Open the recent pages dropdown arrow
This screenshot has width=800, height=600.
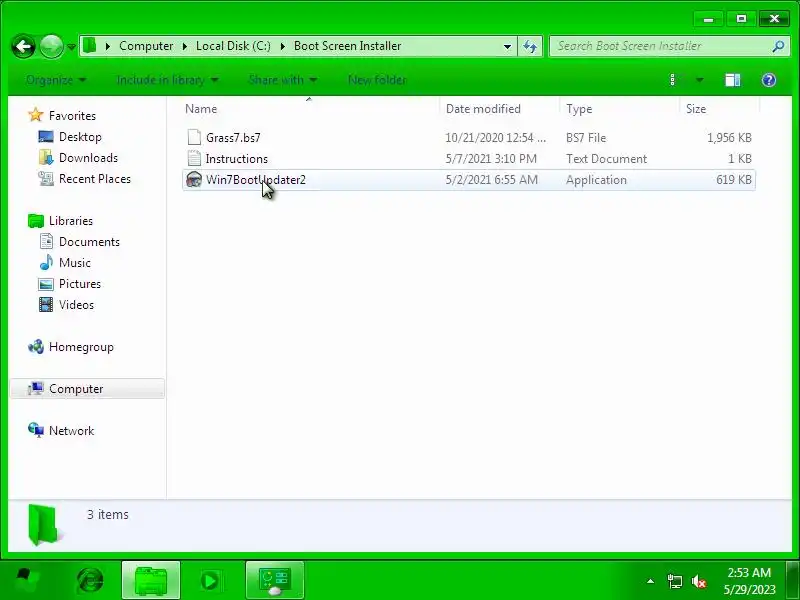71,47
